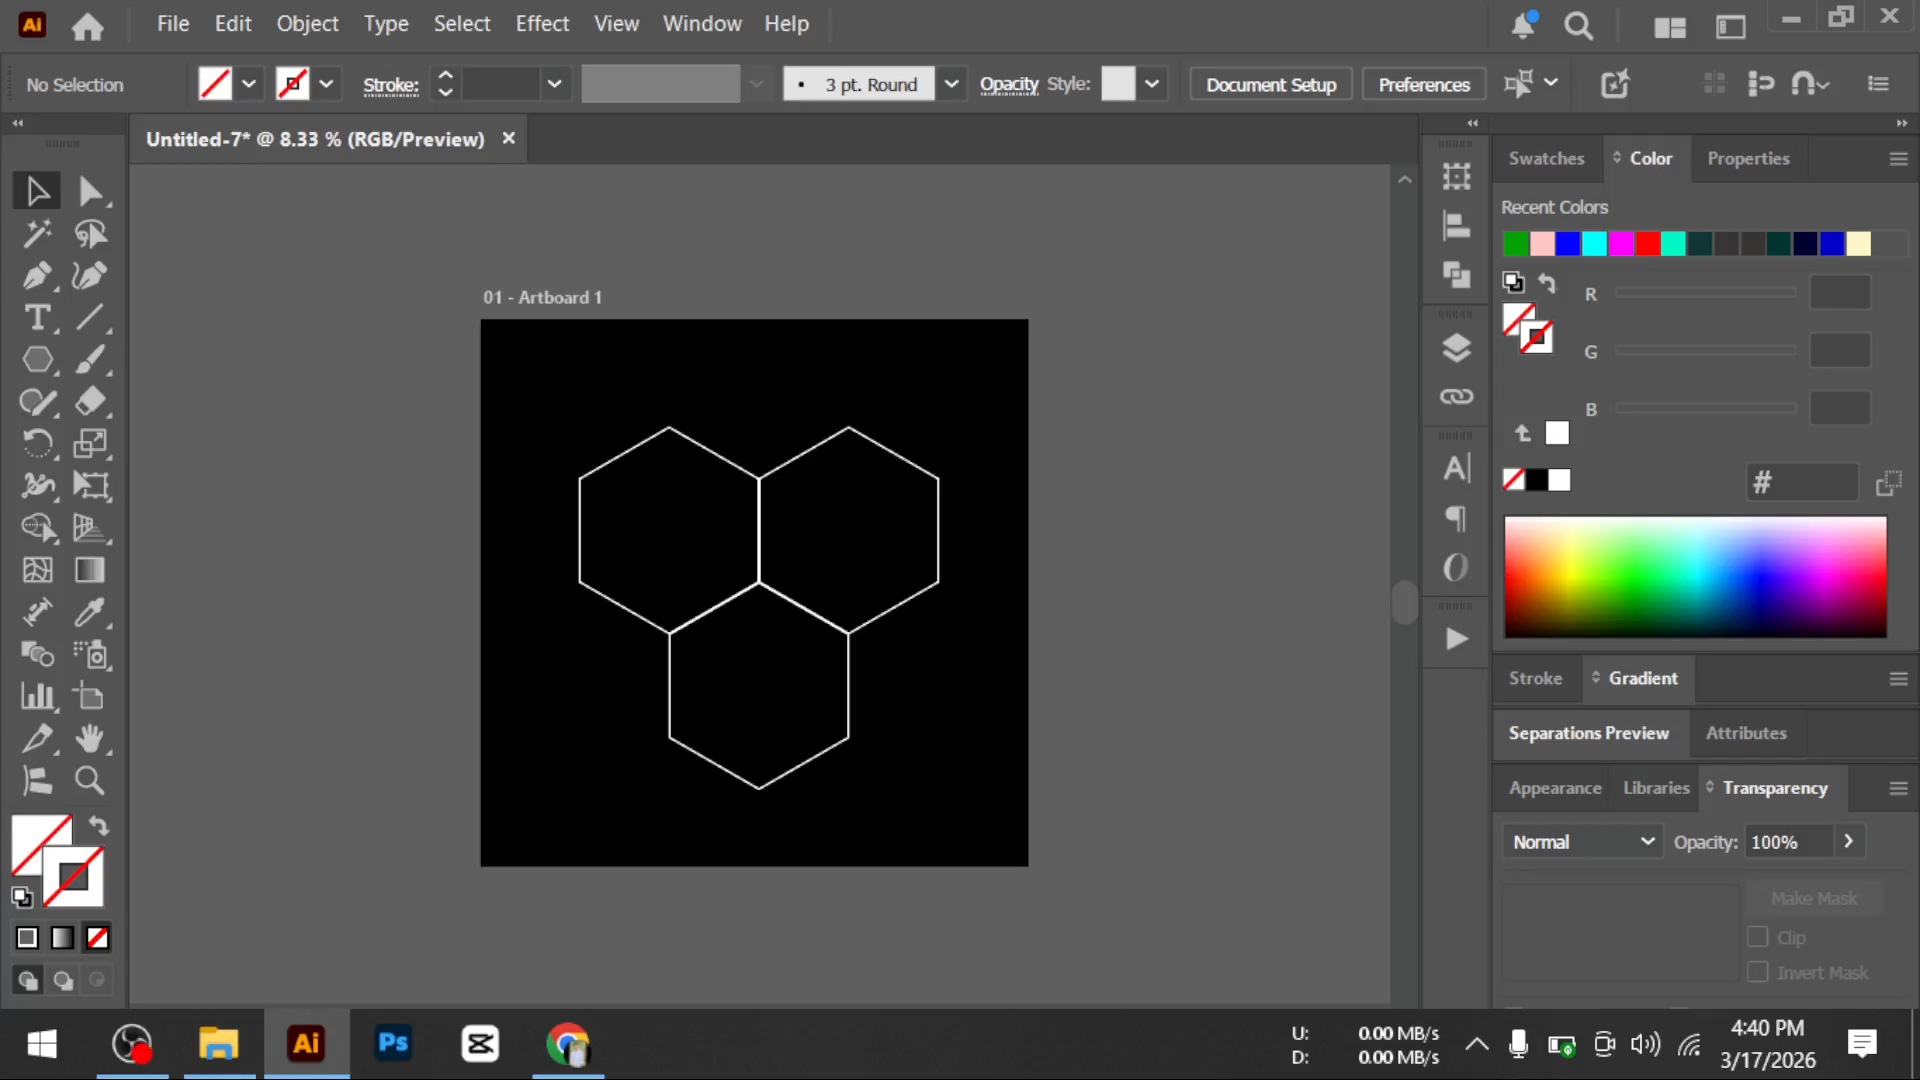Tick the Invert Mask checkbox
This screenshot has height=1080, width=1920.
coord(1757,972)
